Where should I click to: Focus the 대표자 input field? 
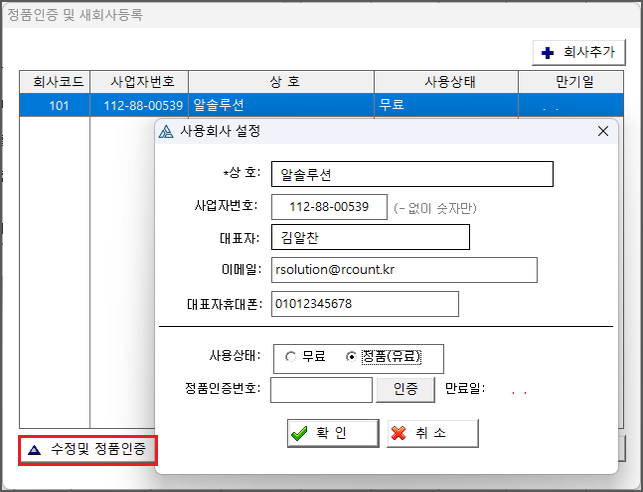pyautogui.click(x=370, y=237)
